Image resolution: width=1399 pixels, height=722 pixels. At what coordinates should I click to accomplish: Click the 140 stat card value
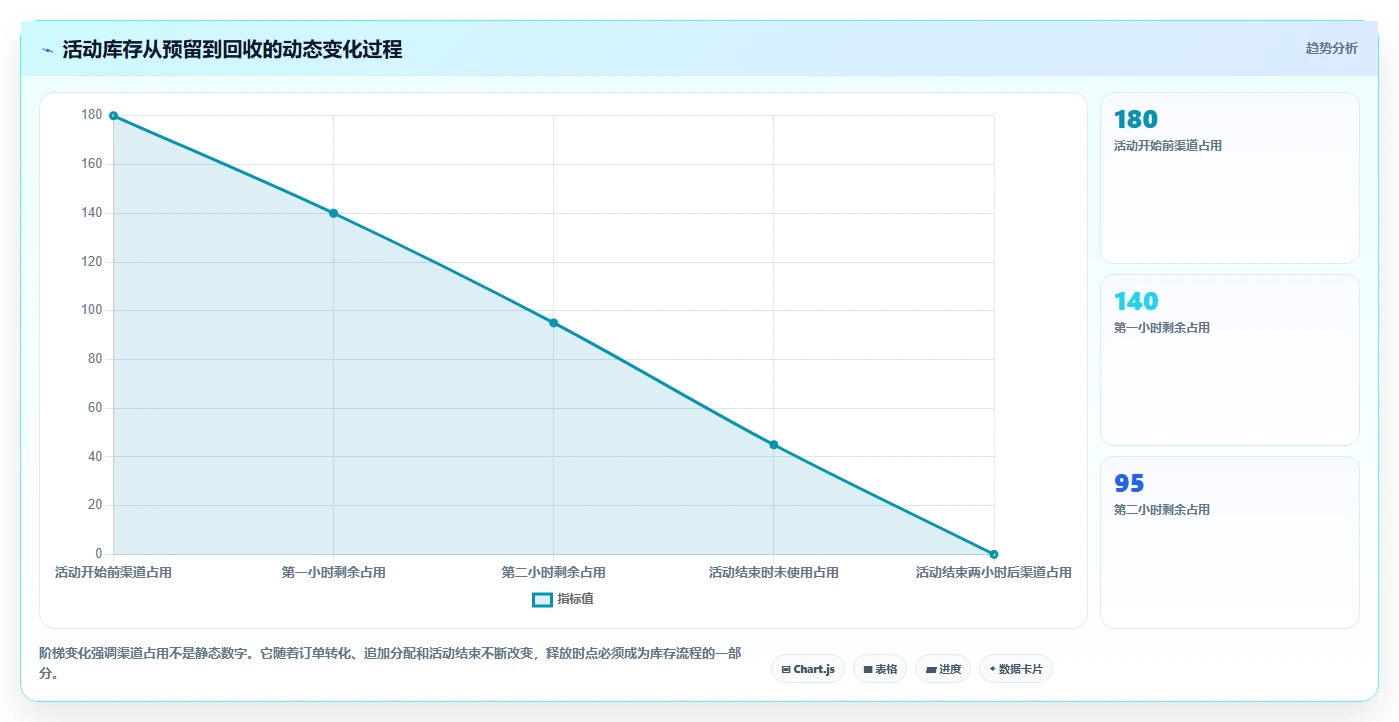1136,302
